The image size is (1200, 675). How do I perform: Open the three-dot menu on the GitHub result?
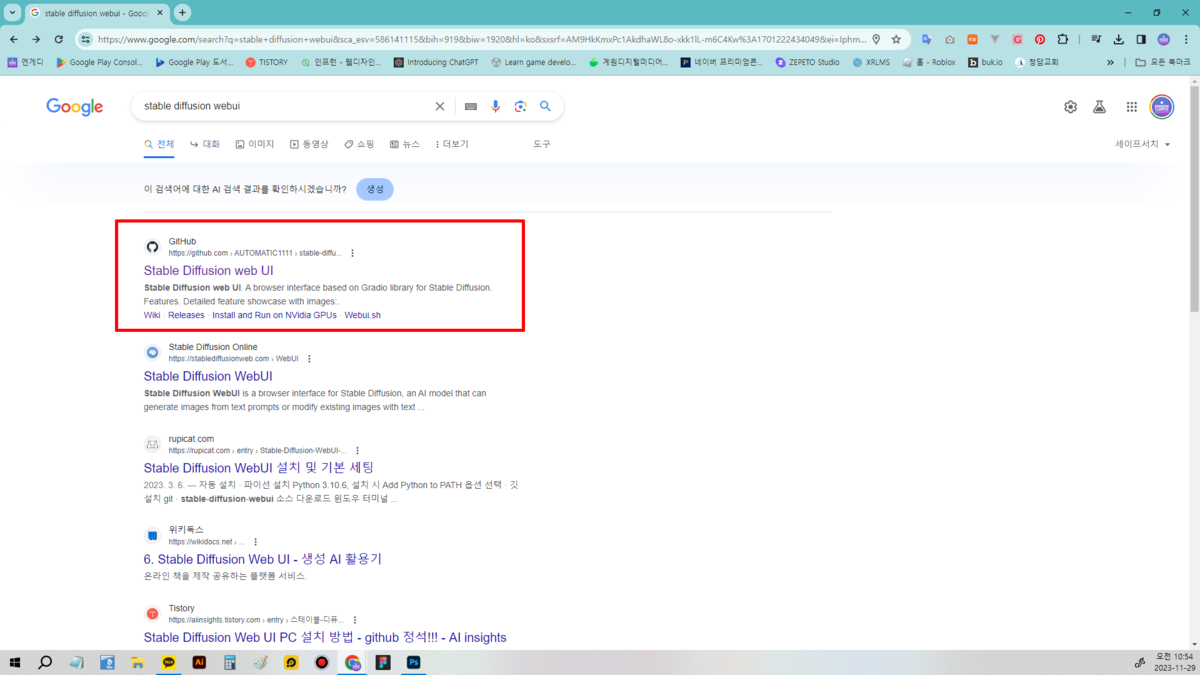coord(352,253)
